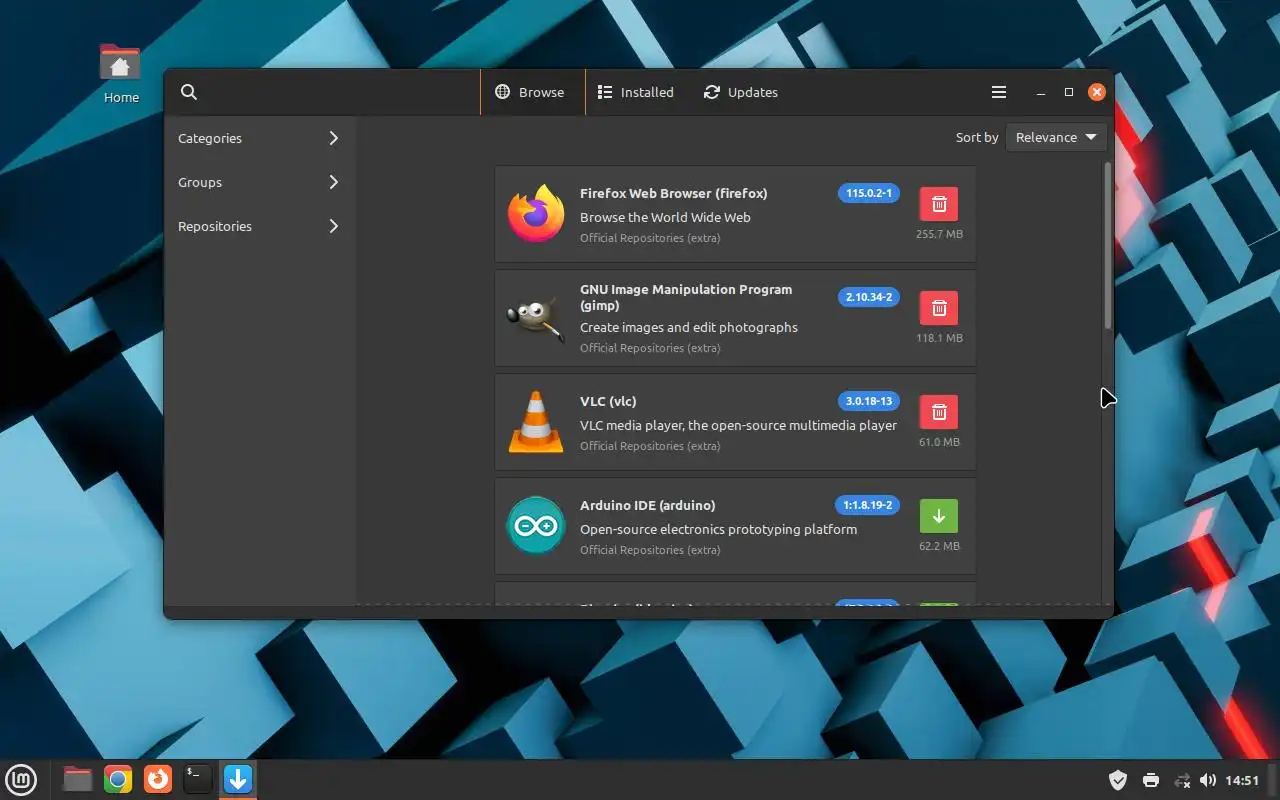Click GIMP version badge 2.10.34-2
This screenshot has height=800, width=1280.
click(x=869, y=297)
